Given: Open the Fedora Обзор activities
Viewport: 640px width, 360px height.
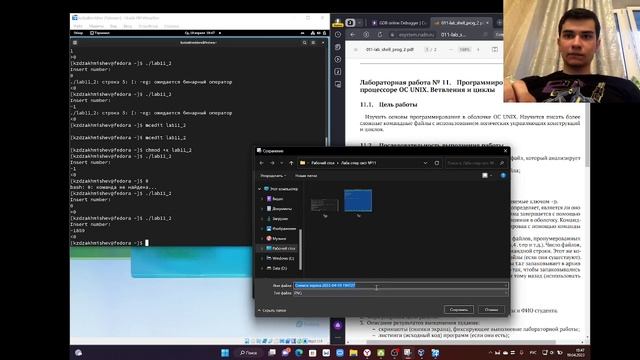Looking at the screenshot, I should coord(78,33).
